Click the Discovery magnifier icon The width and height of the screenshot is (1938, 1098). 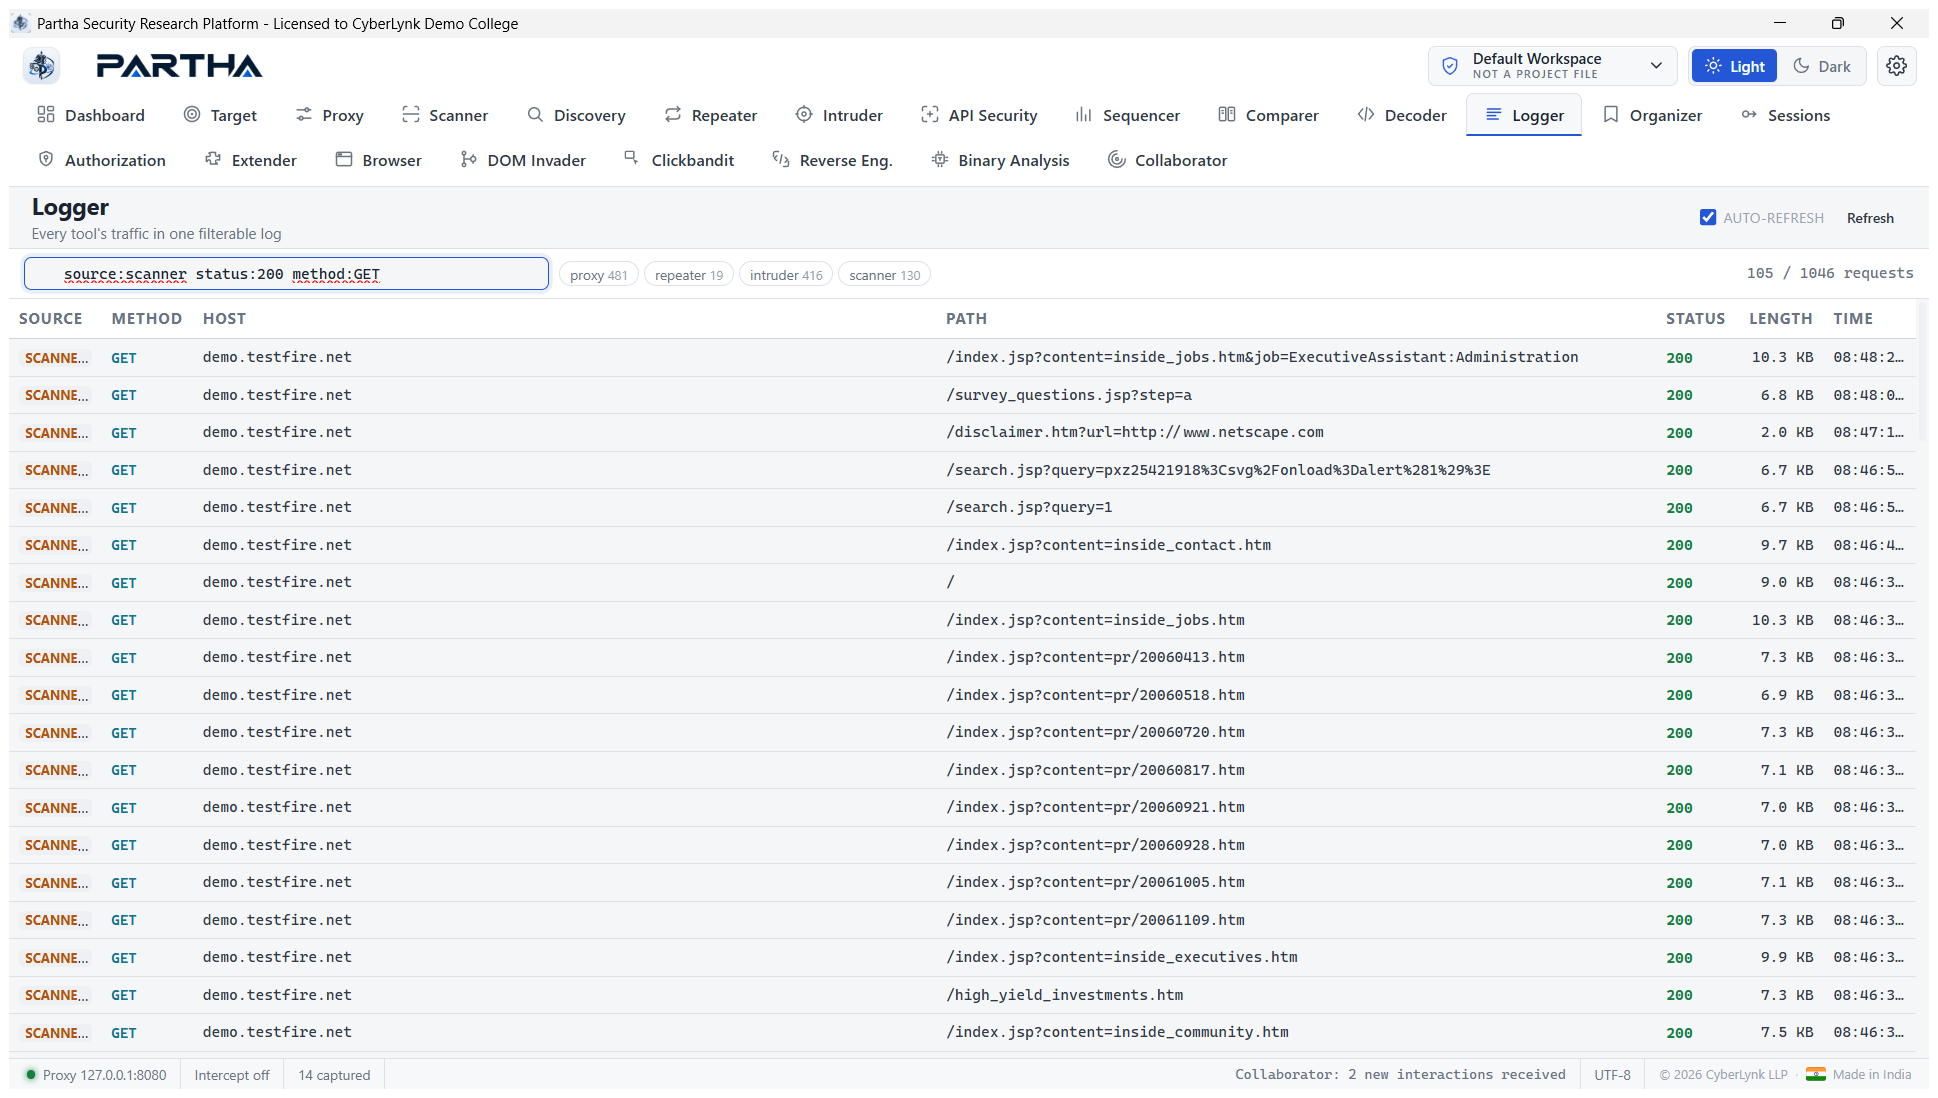536,115
